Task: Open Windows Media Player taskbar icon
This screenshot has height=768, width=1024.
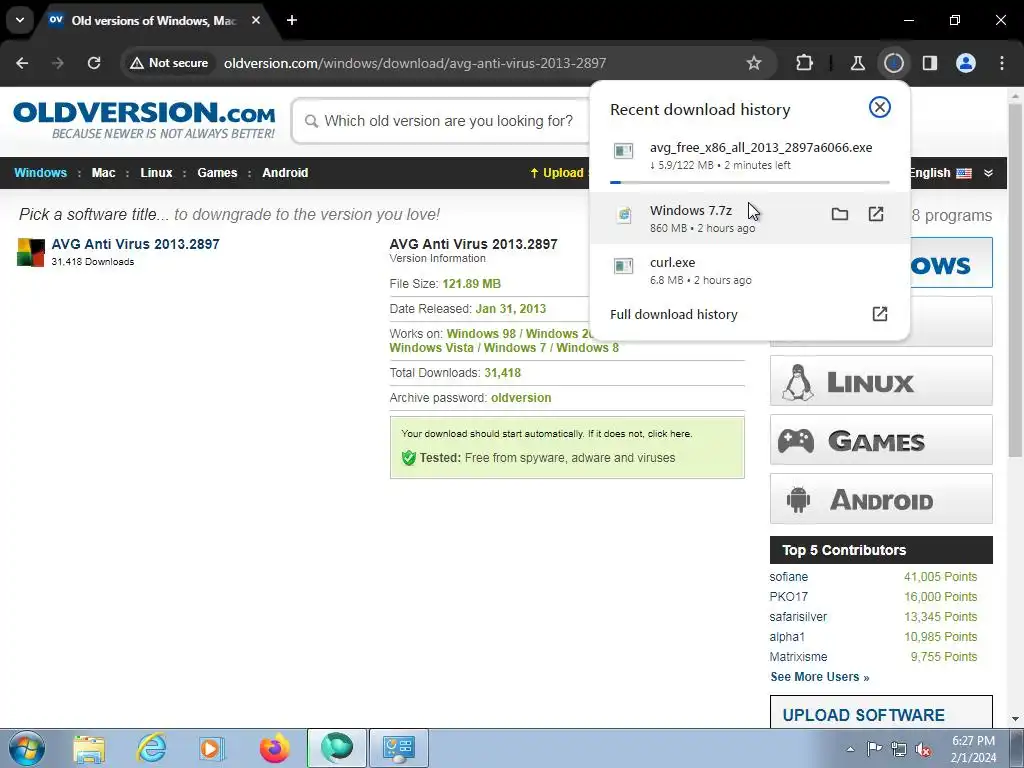Action: point(212,748)
